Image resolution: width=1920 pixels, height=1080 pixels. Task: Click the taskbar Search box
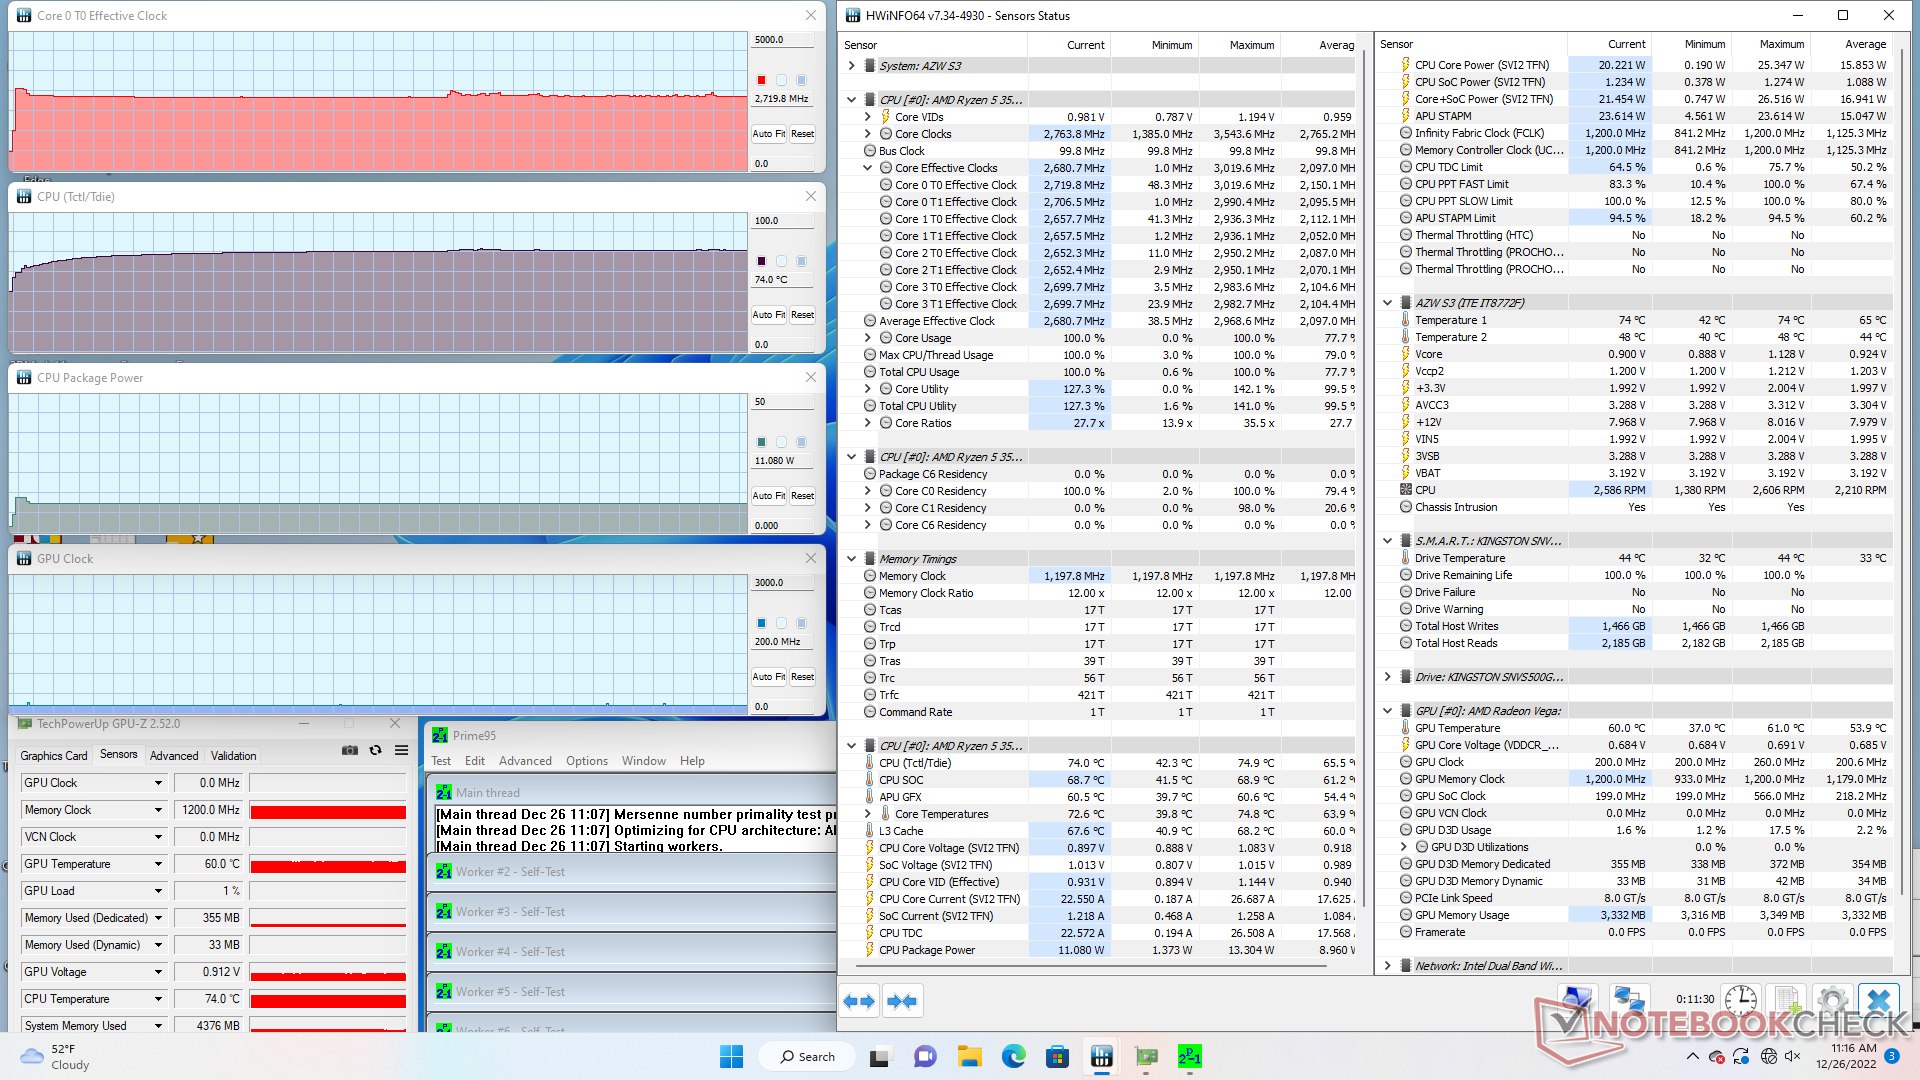[808, 1057]
